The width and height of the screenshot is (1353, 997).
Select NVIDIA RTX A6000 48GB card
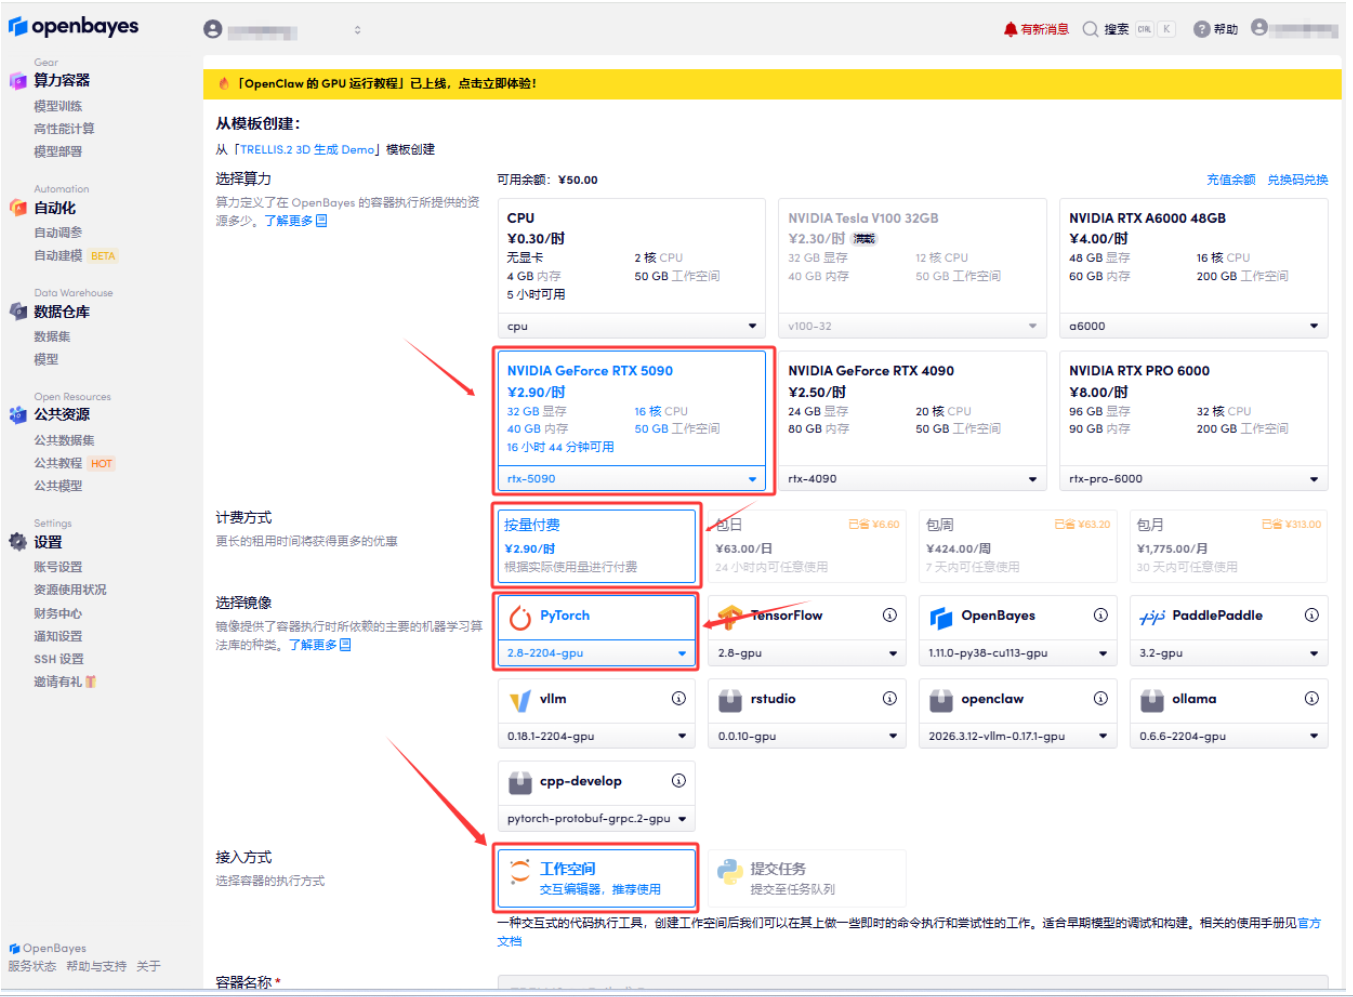1194,268
